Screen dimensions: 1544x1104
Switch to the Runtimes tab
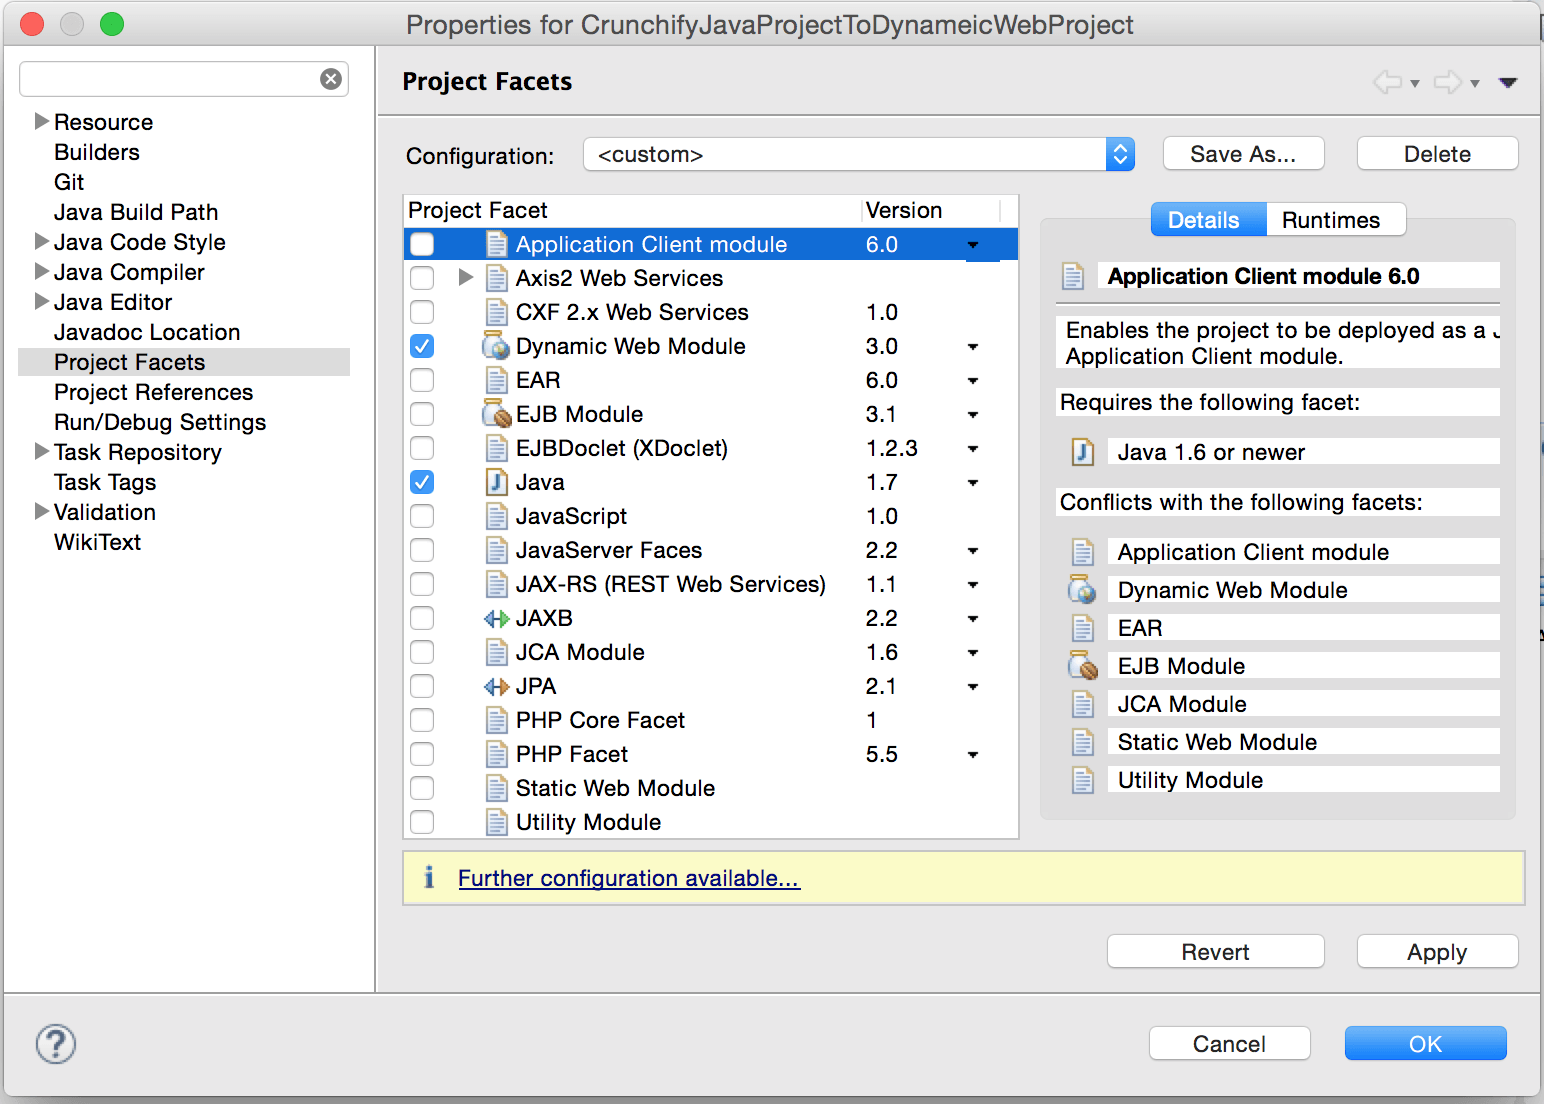coord(1333,219)
